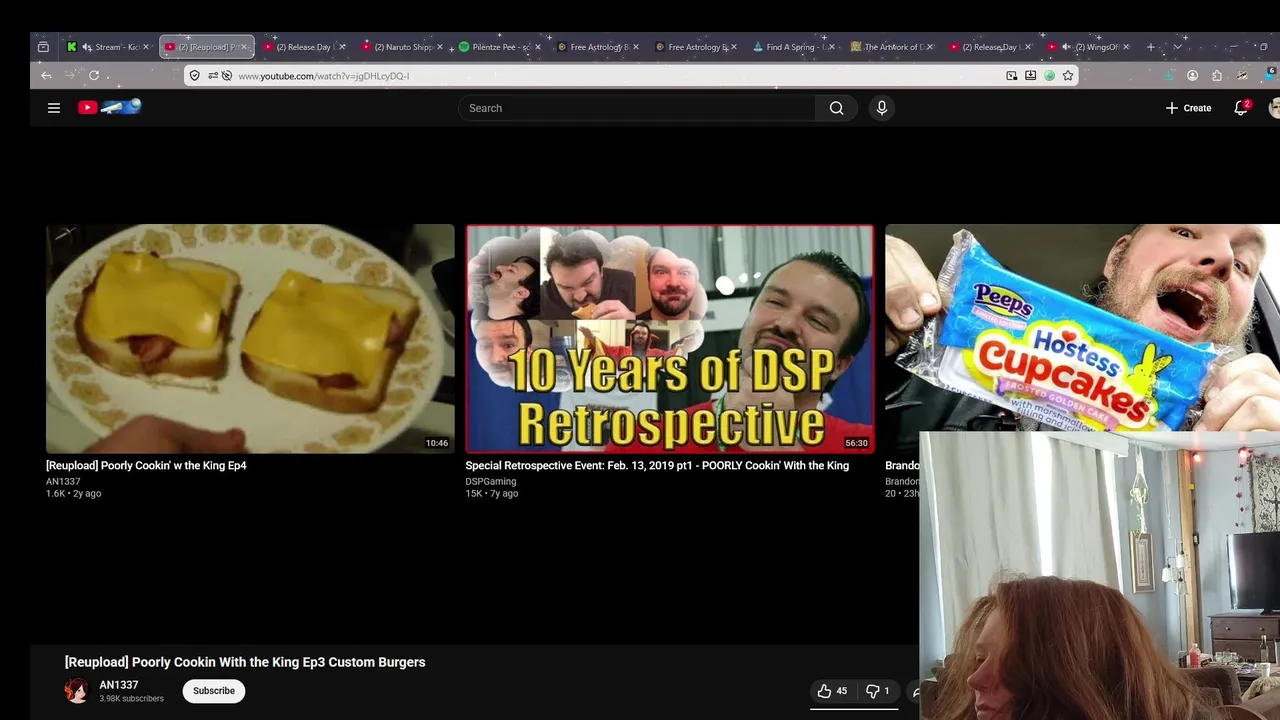Click the install page icon in address bar
The height and width of the screenshot is (720, 1280).
pyautogui.click(x=1030, y=75)
